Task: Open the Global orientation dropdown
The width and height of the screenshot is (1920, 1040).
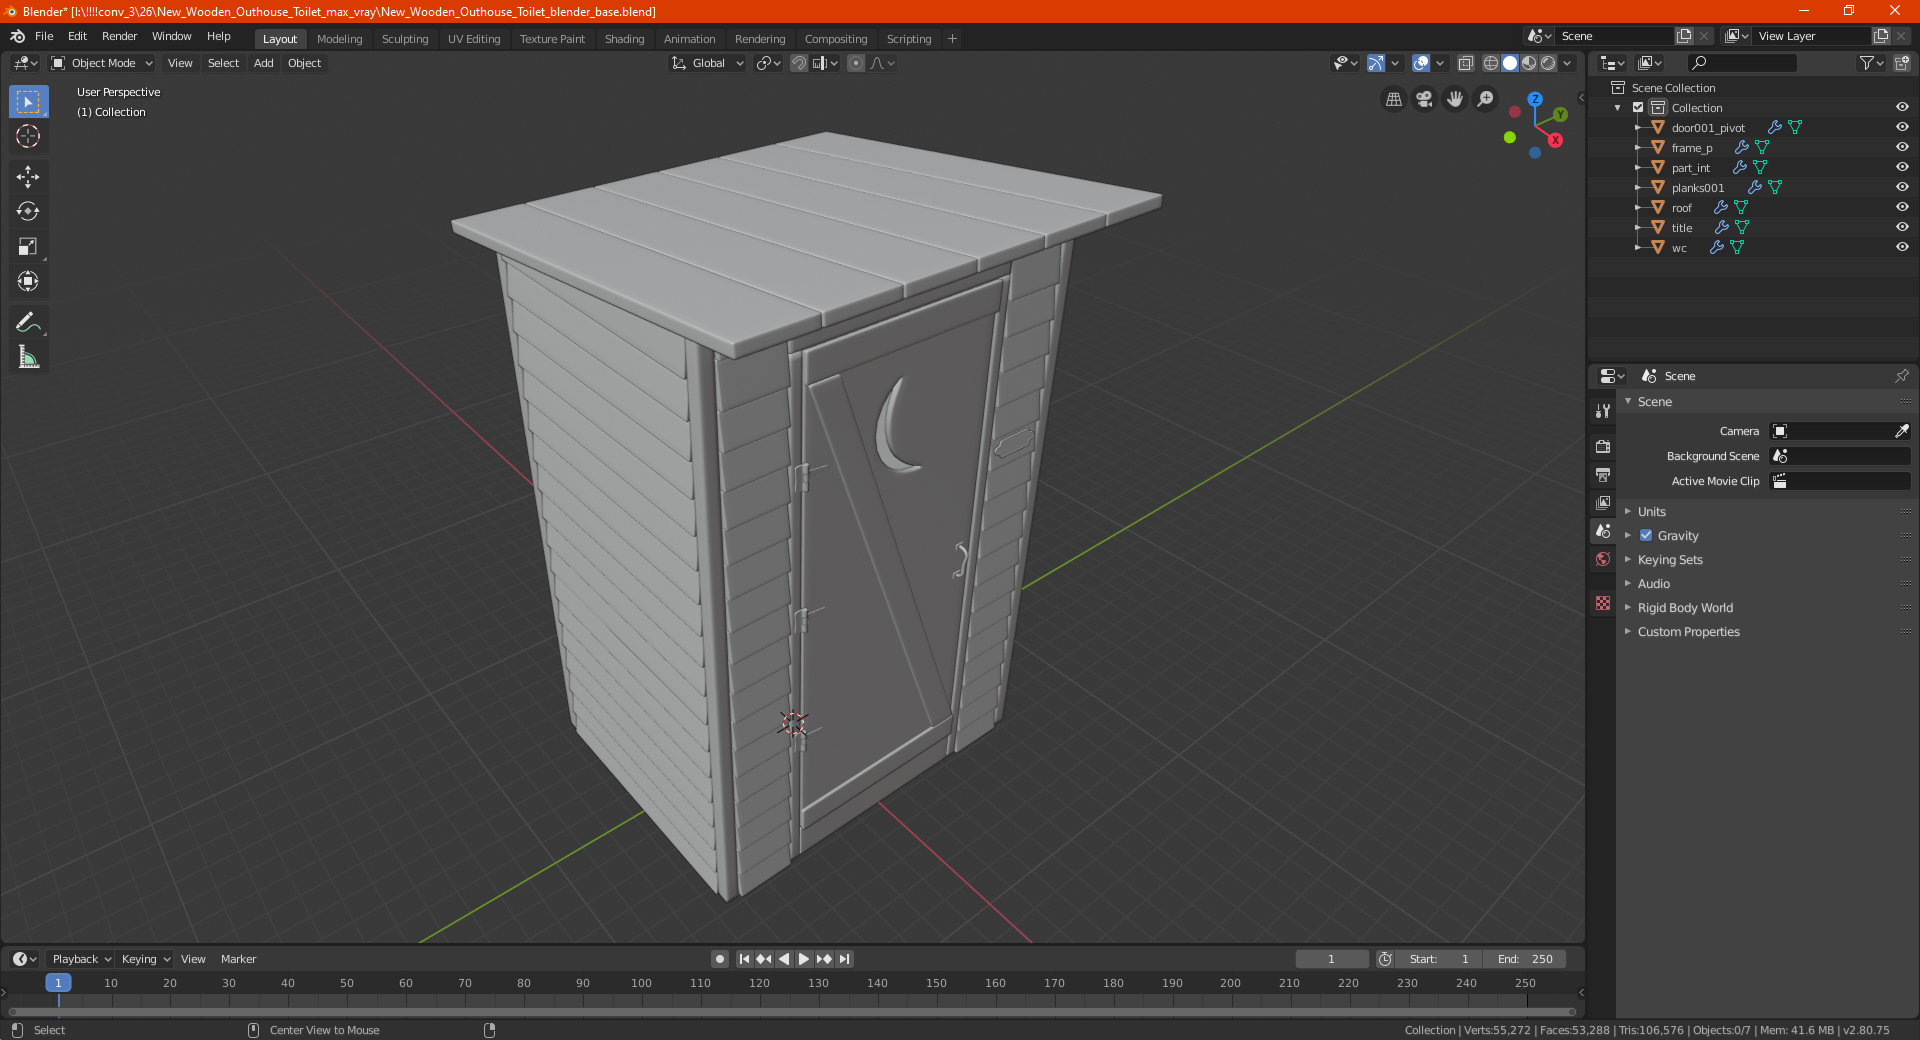Action: point(707,63)
